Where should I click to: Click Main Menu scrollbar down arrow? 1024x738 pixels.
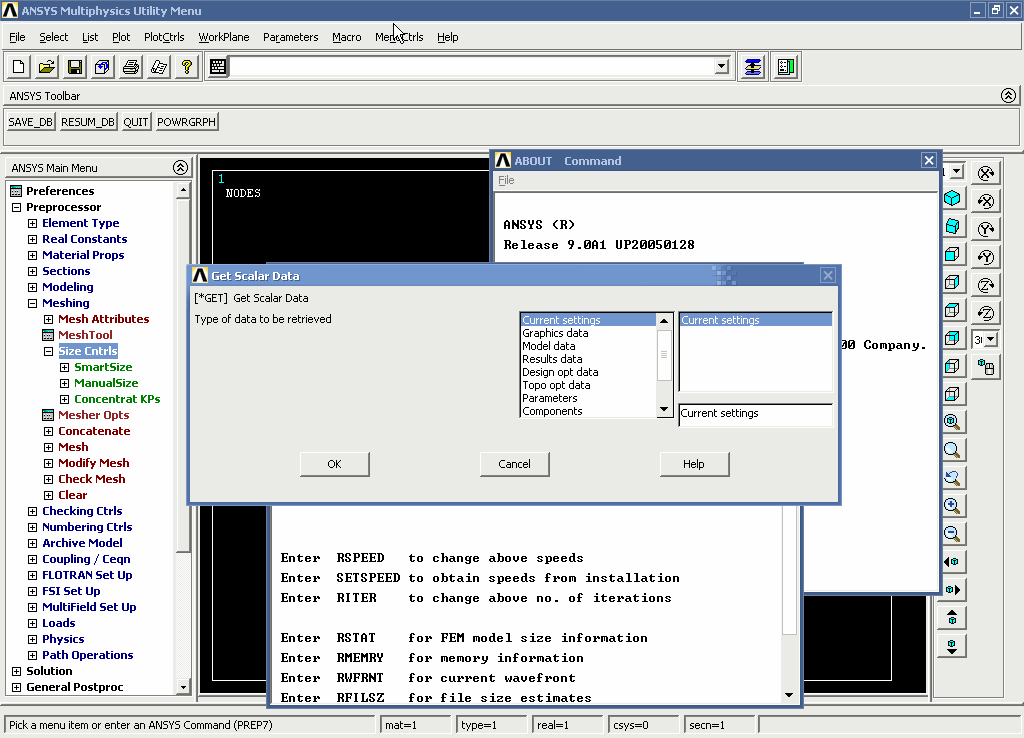pos(183,687)
